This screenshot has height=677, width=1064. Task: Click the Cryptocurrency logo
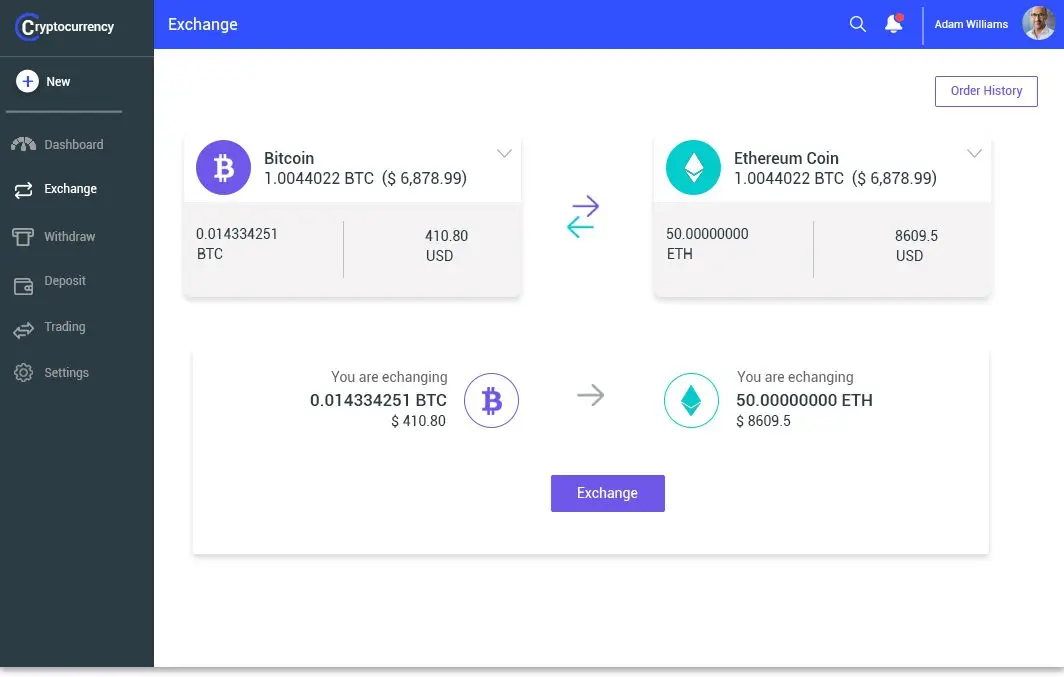pos(64,26)
